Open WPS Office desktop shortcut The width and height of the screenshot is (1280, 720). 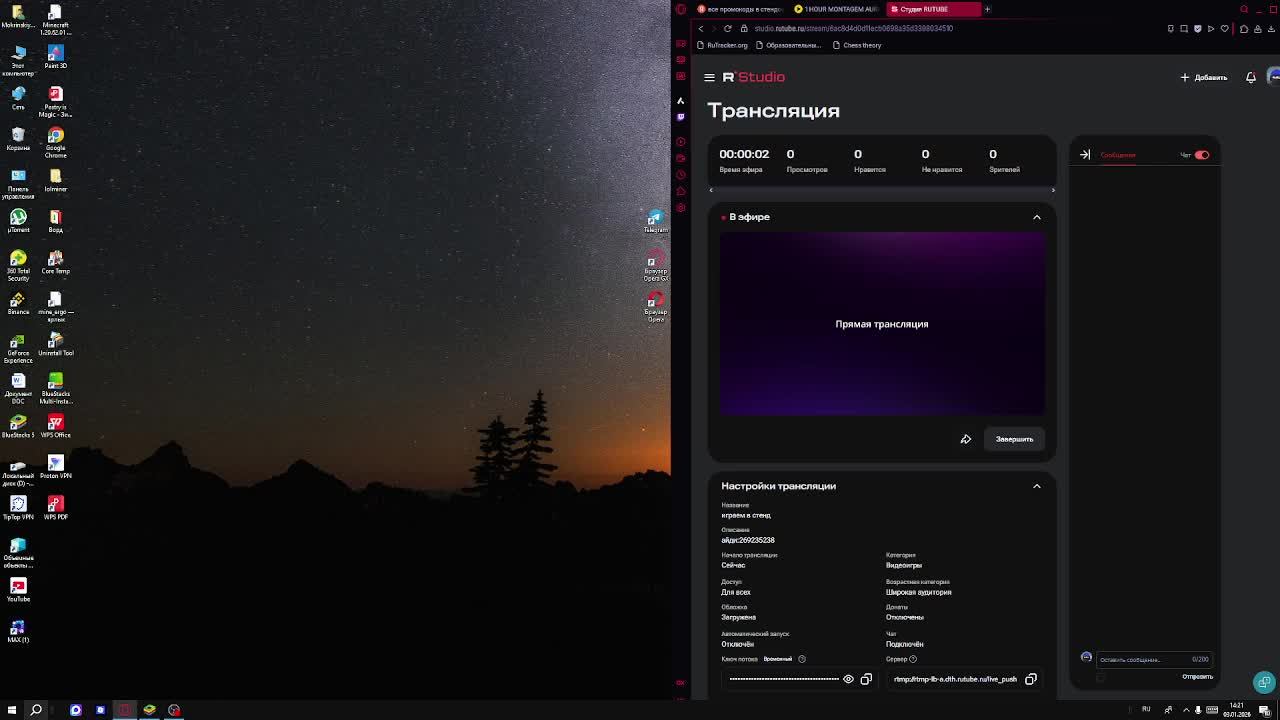pyautogui.click(x=56, y=426)
